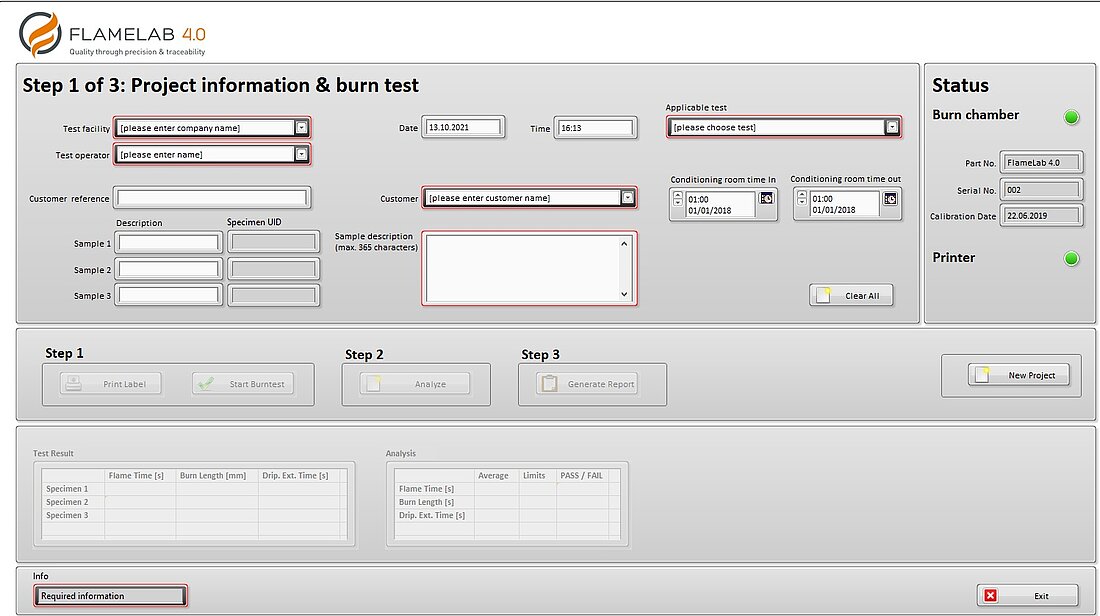Image resolution: width=1100 pixels, height=616 pixels.
Task: Open the Test facility dropdown
Action: point(301,127)
